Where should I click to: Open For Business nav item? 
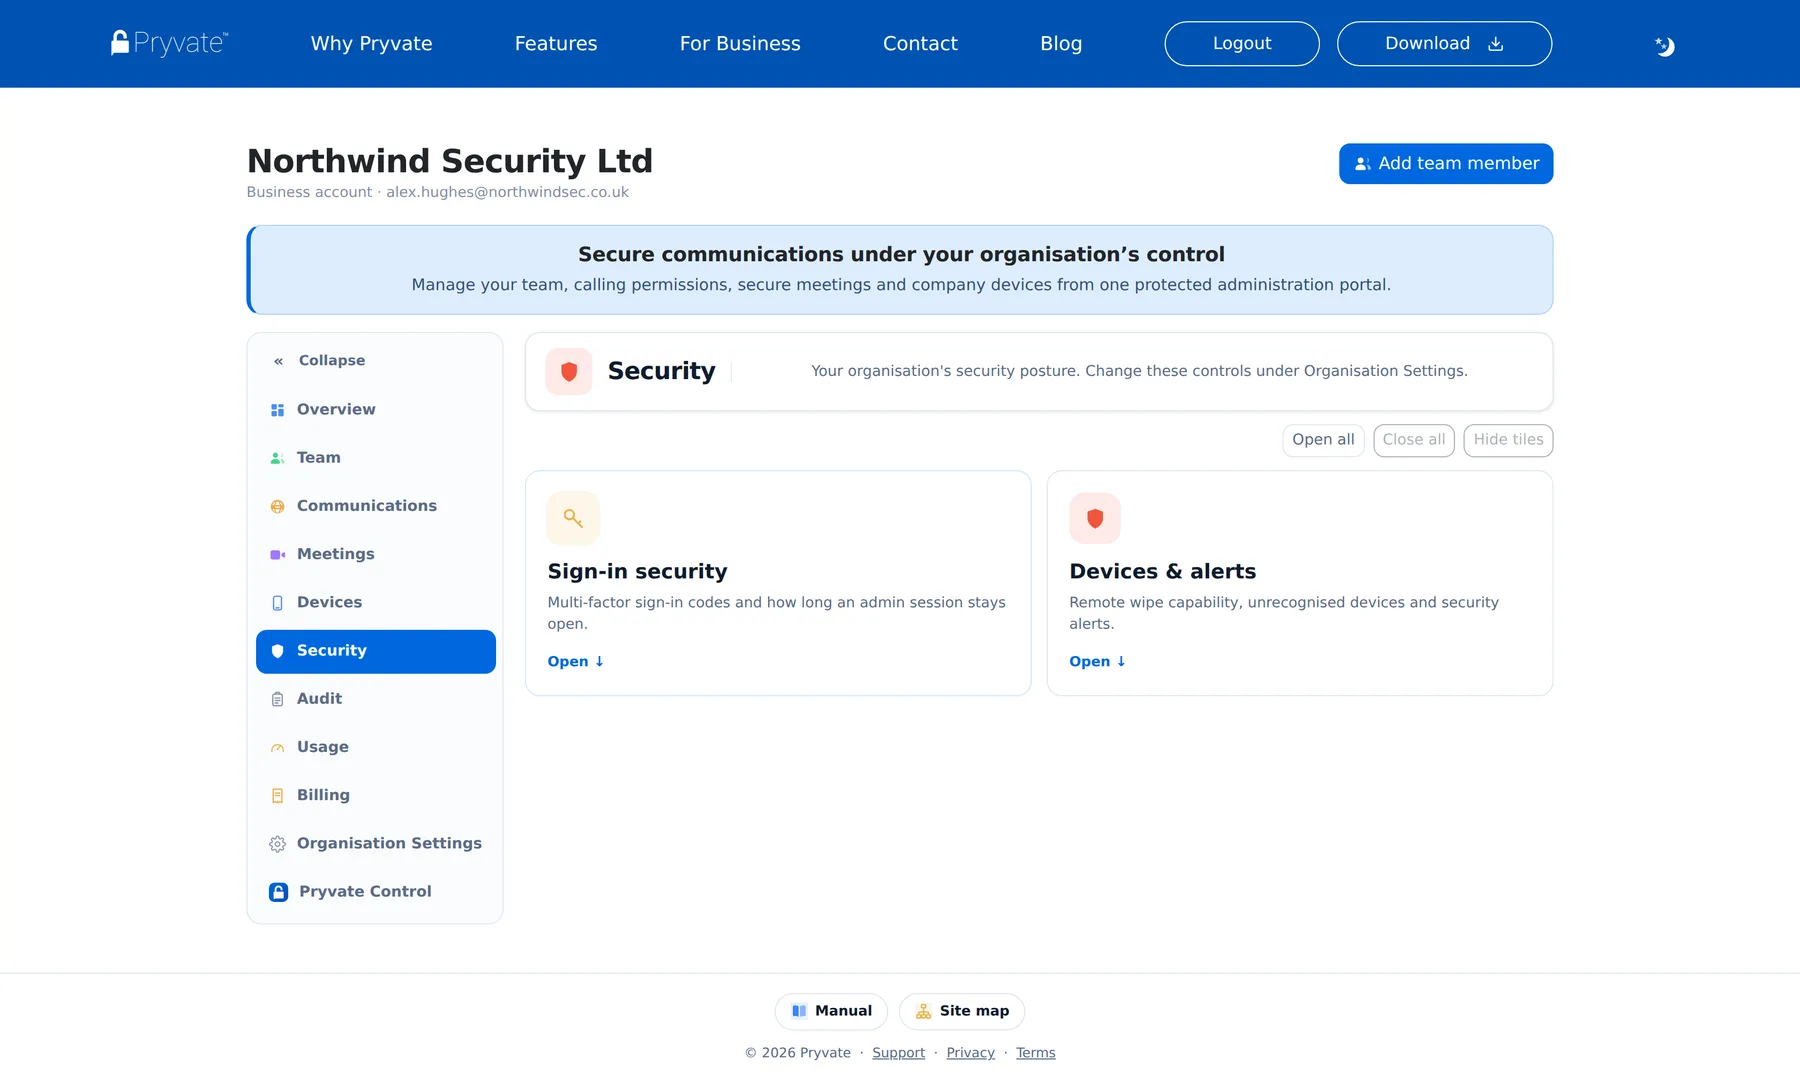tap(740, 44)
